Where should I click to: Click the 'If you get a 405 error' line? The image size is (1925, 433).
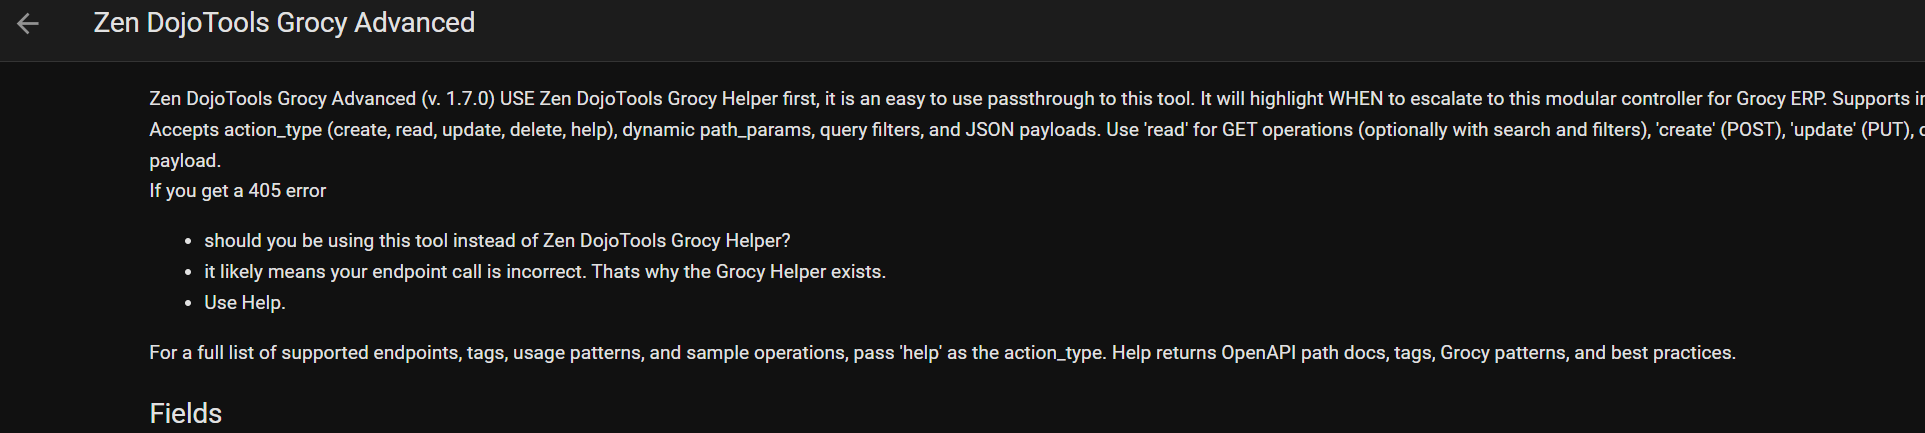tap(238, 191)
